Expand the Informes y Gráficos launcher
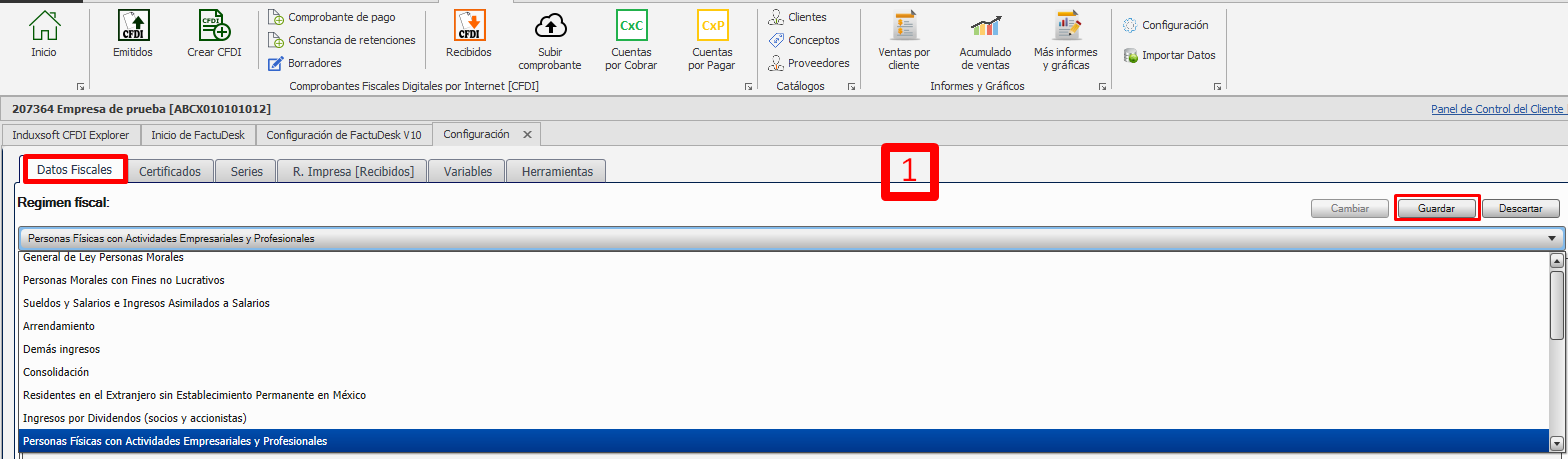The width and height of the screenshot is (1568, 459). (1102, 87)
